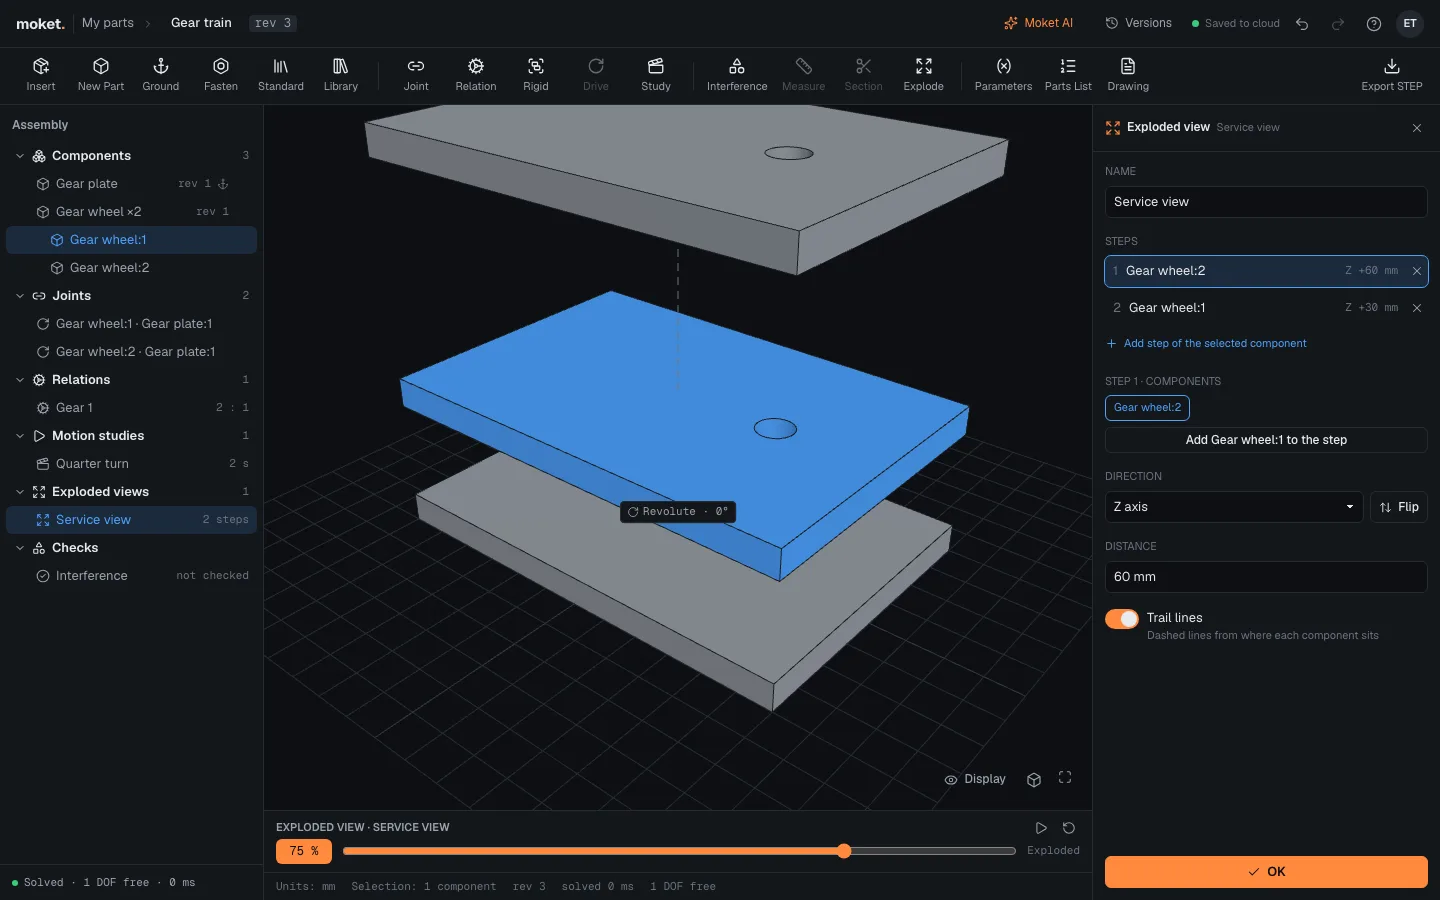The image size is (1440, 900).
Task: Activate the Ground tool
Action: (x=160, y=75)
